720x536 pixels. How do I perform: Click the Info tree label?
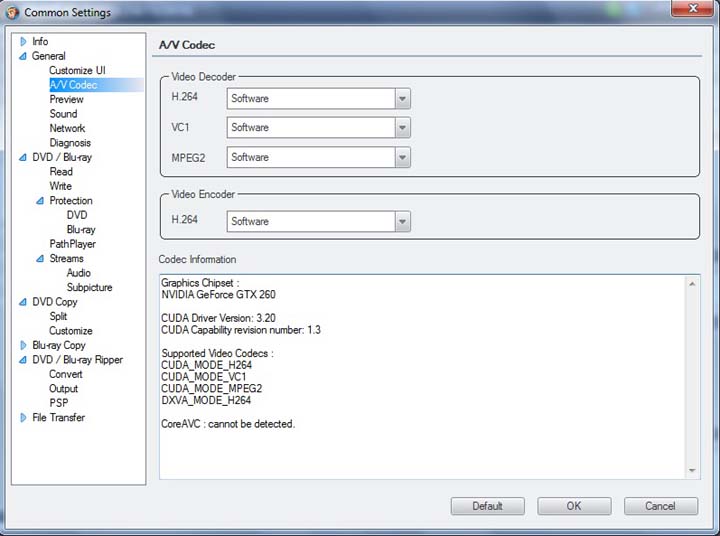40,41
